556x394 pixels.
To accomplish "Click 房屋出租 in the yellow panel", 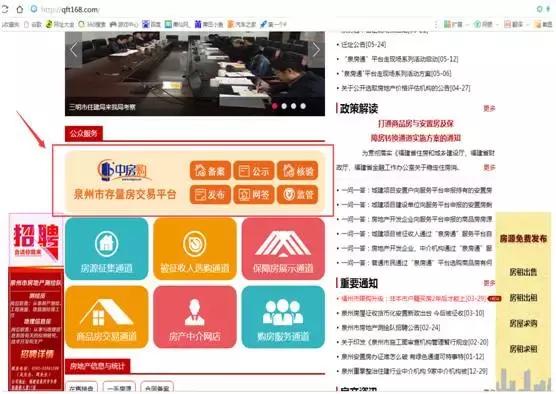I will (x=523, y=298).
